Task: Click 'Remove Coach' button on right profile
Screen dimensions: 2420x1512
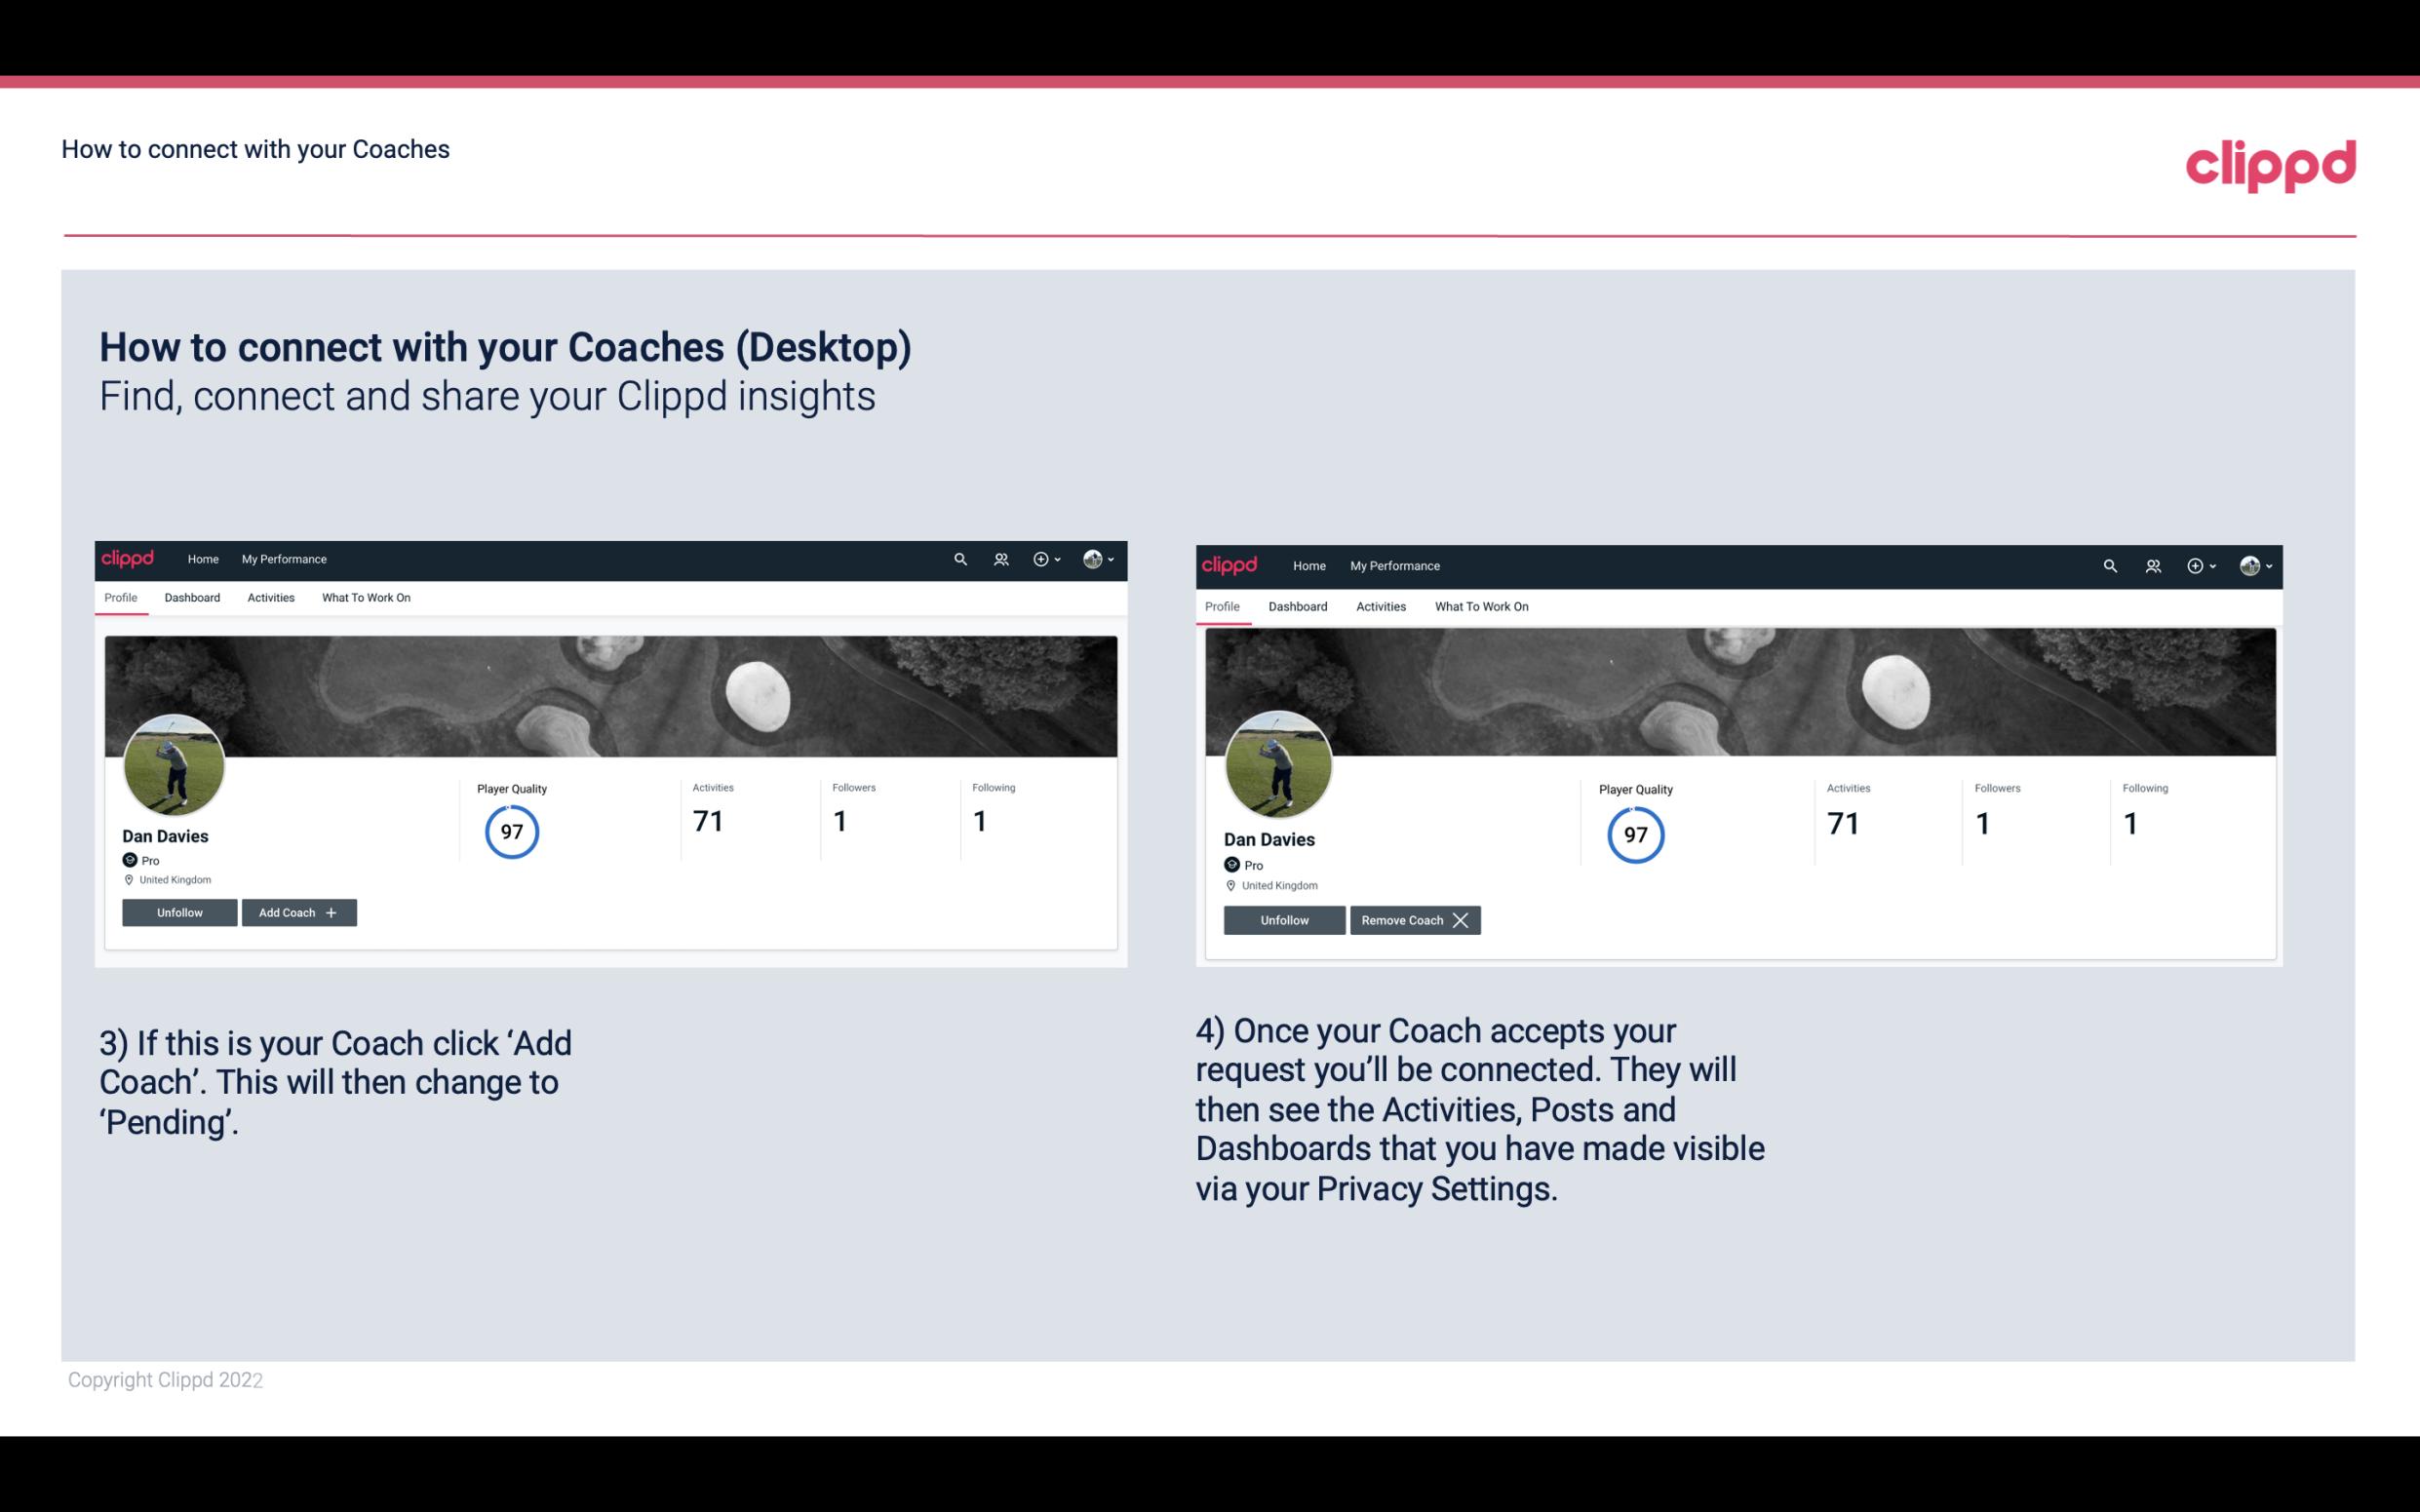Action: pyautogui.click(x=1411, y=918)
